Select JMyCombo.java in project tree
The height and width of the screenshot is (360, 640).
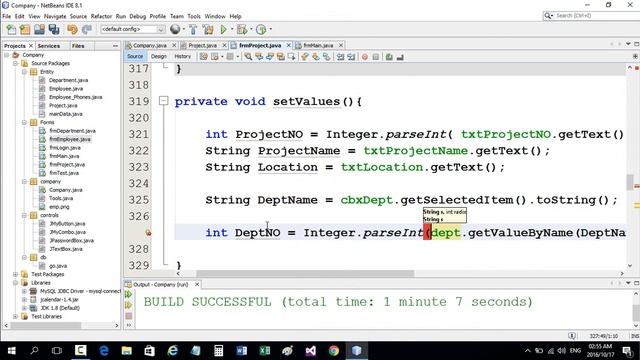(67, 232)
